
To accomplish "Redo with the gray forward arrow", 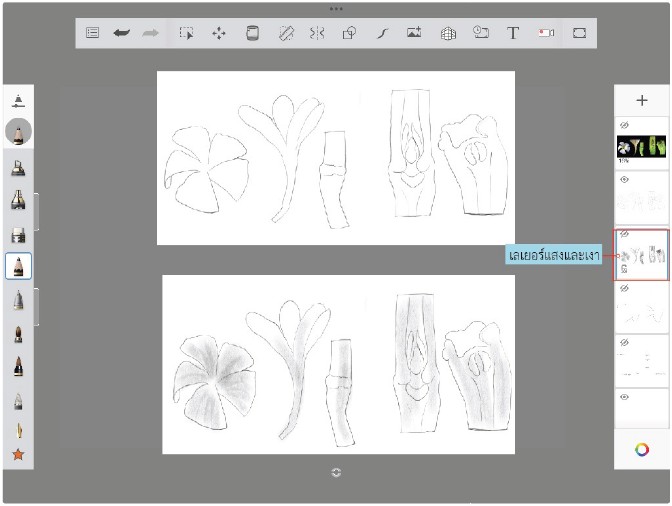I will click(150, 33).
